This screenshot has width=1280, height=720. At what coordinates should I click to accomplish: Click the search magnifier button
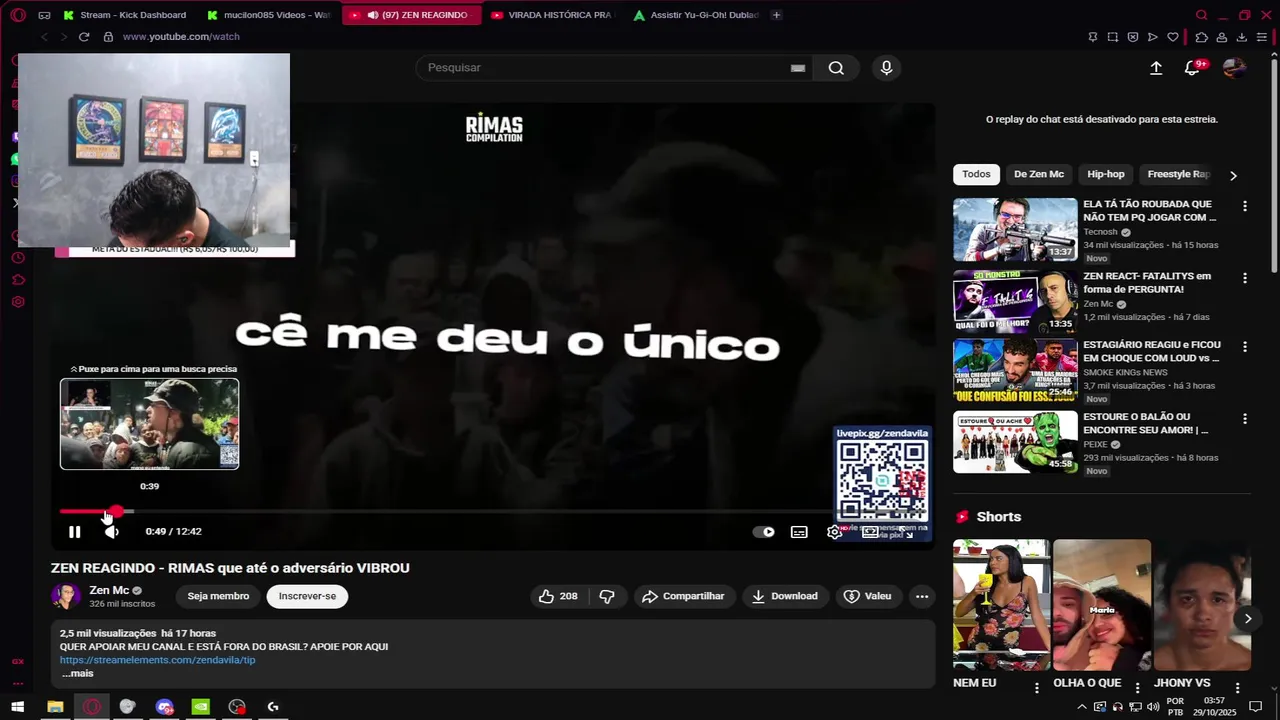tap(836, 68)
